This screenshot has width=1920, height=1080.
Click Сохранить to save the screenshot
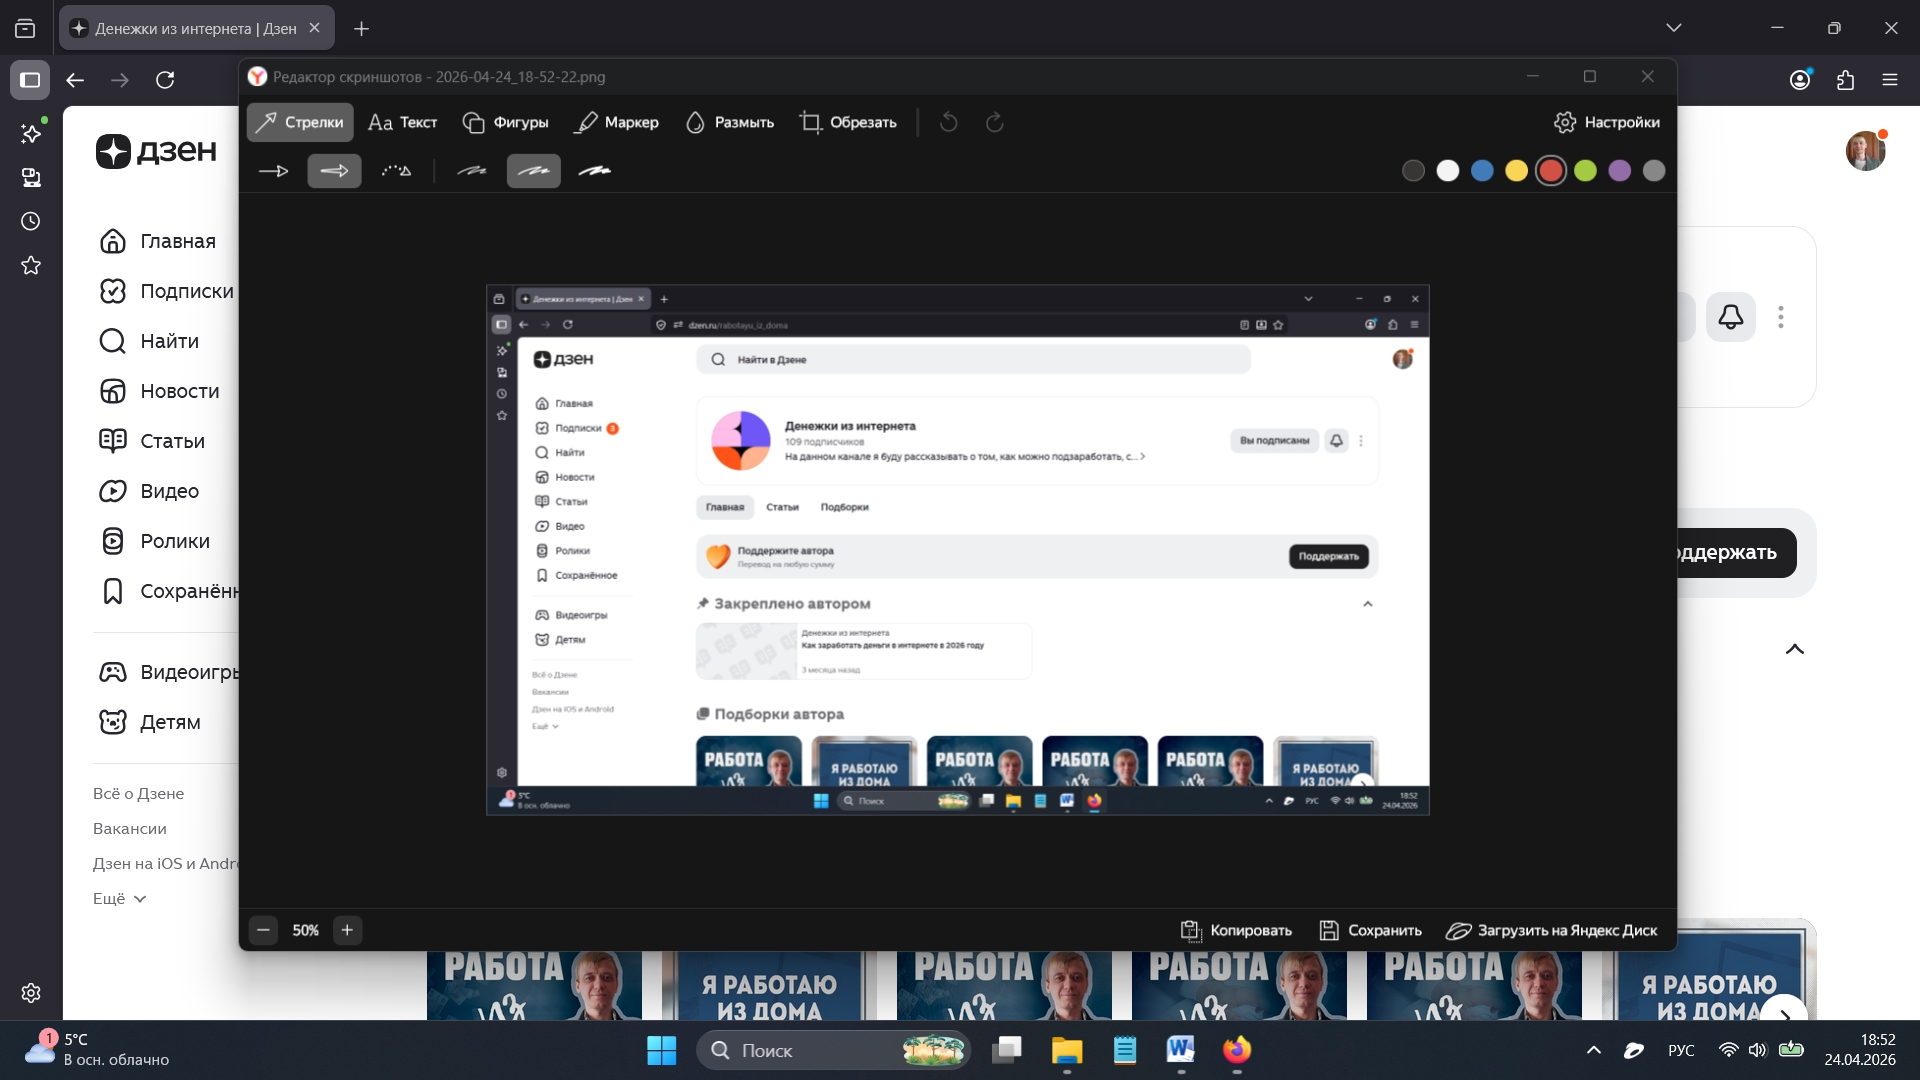pyautogui.click(x=1370, y=930)
